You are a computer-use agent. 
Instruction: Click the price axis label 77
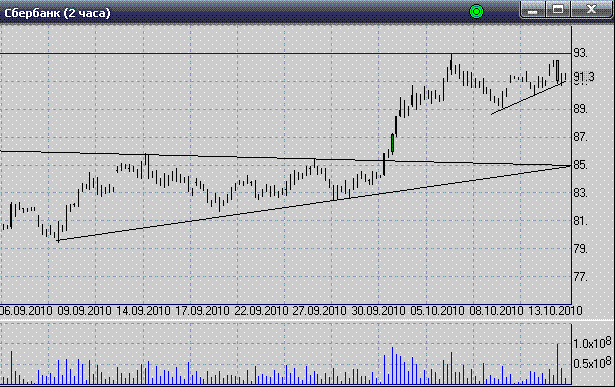[x=580, y=277]
